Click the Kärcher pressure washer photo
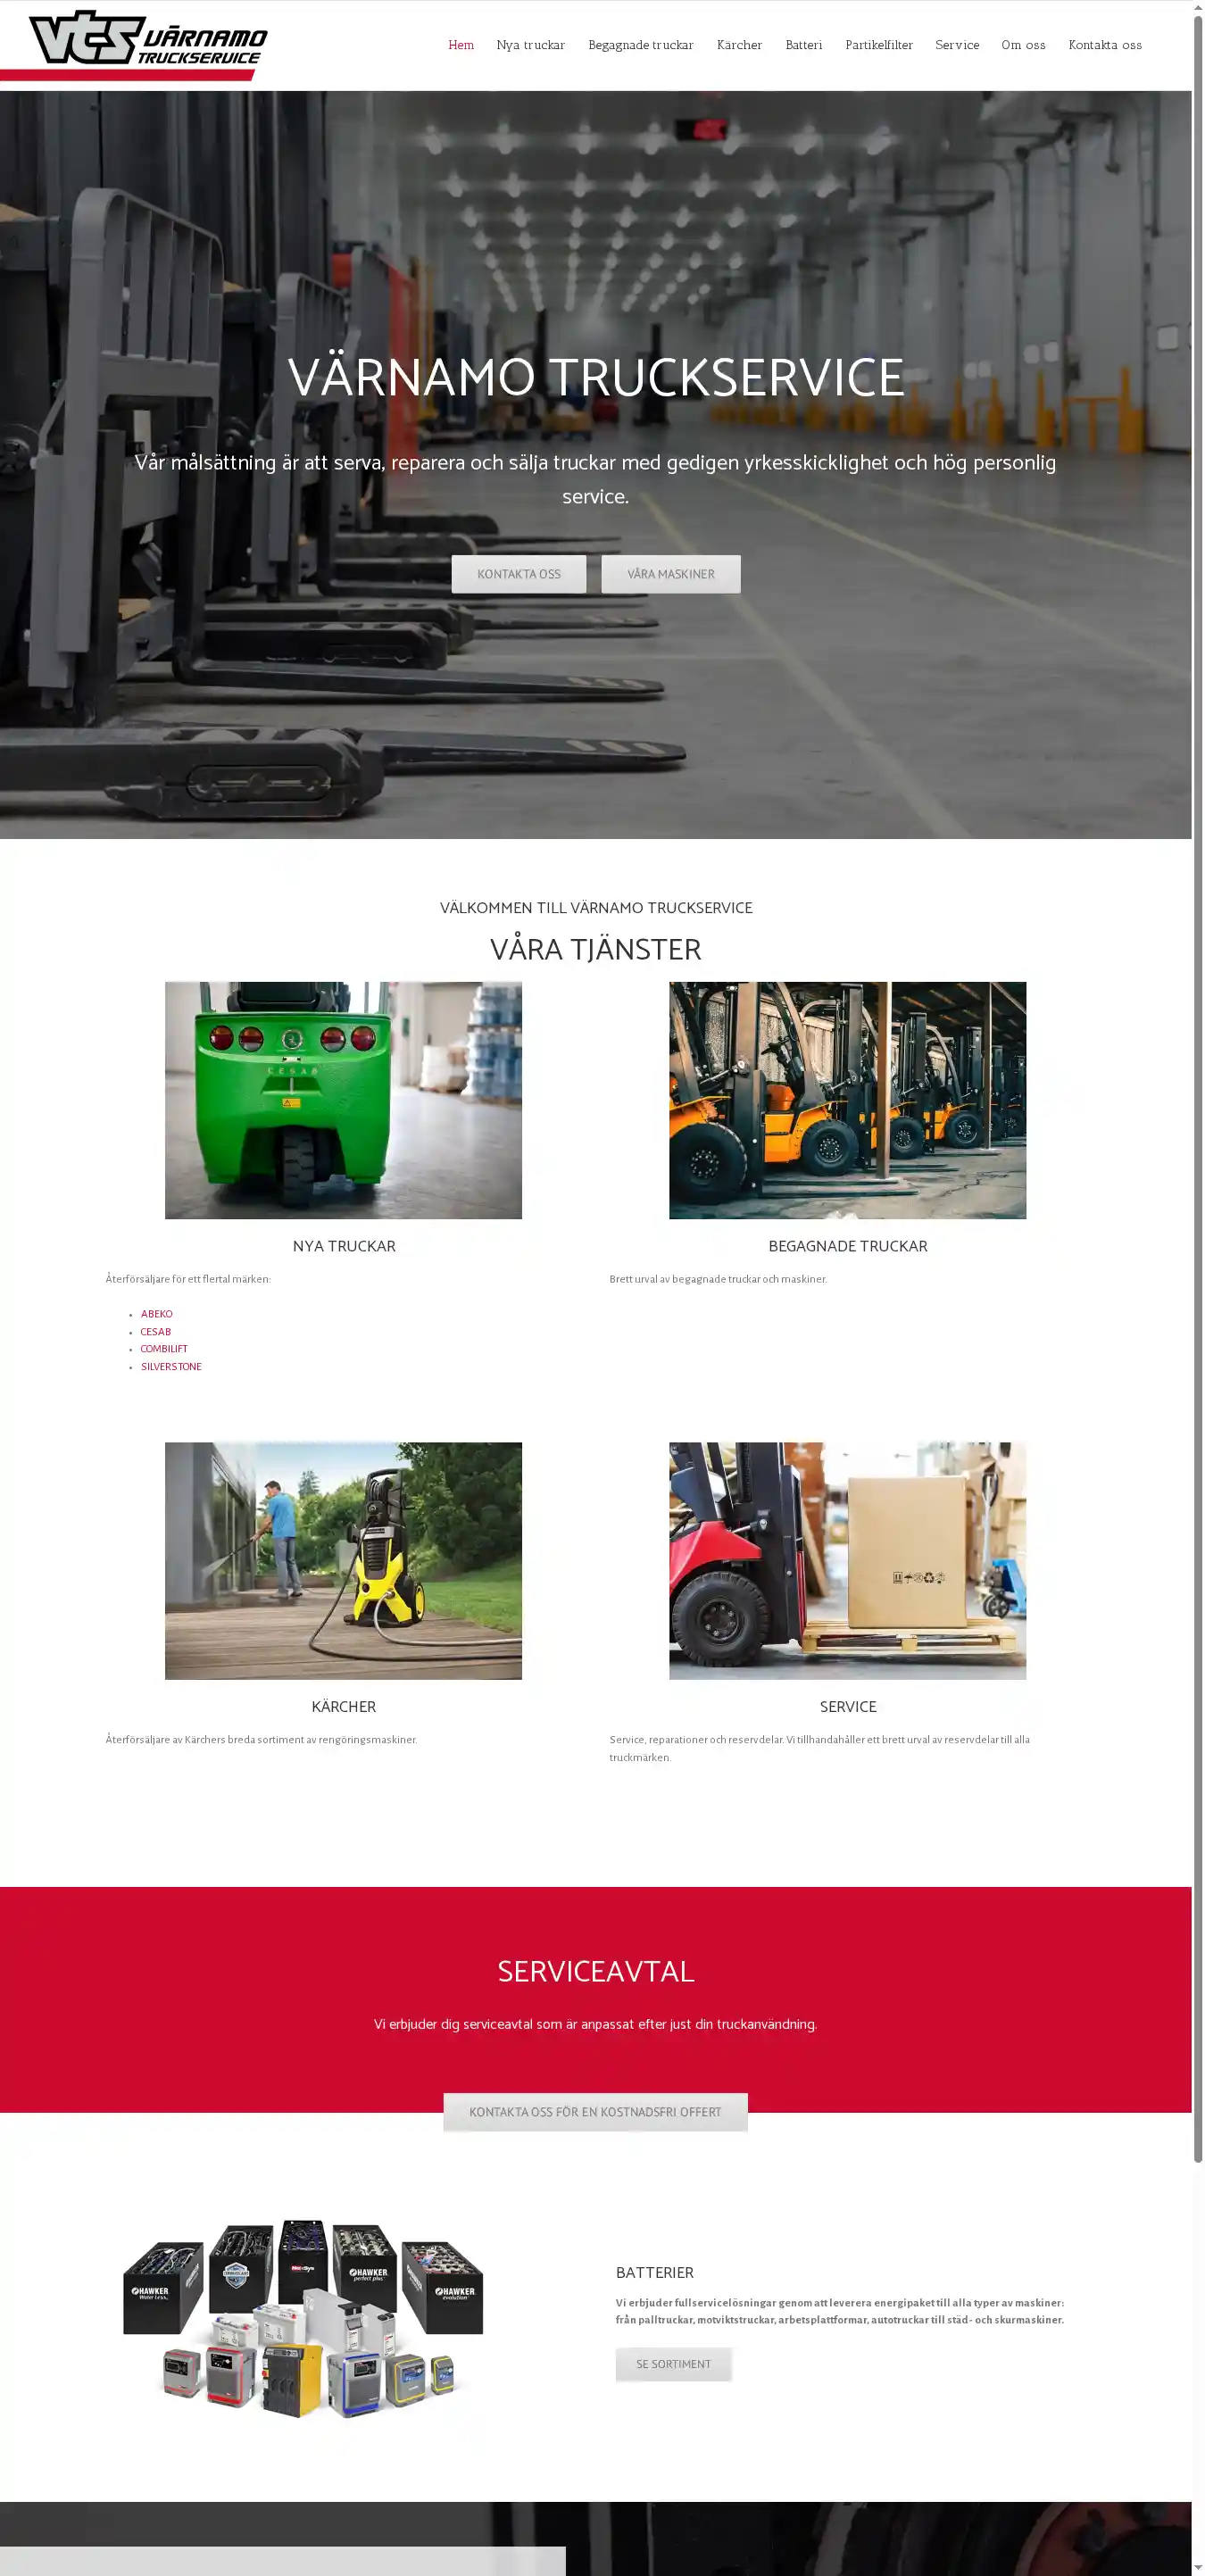The width and height of the screenshot is (1205, 2576). pos(343,1559)
